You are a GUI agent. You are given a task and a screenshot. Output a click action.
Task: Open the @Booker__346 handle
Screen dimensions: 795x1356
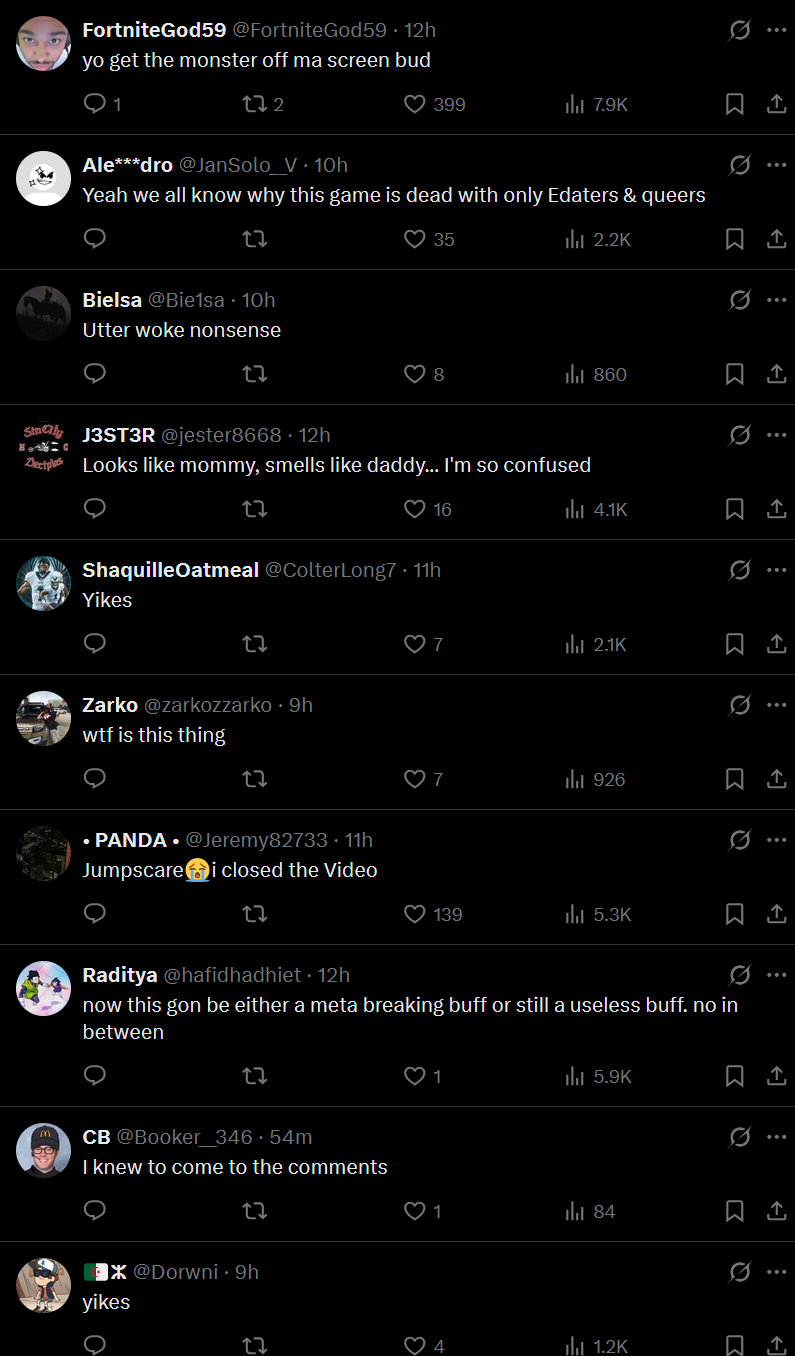click(x=185, y=1137)
